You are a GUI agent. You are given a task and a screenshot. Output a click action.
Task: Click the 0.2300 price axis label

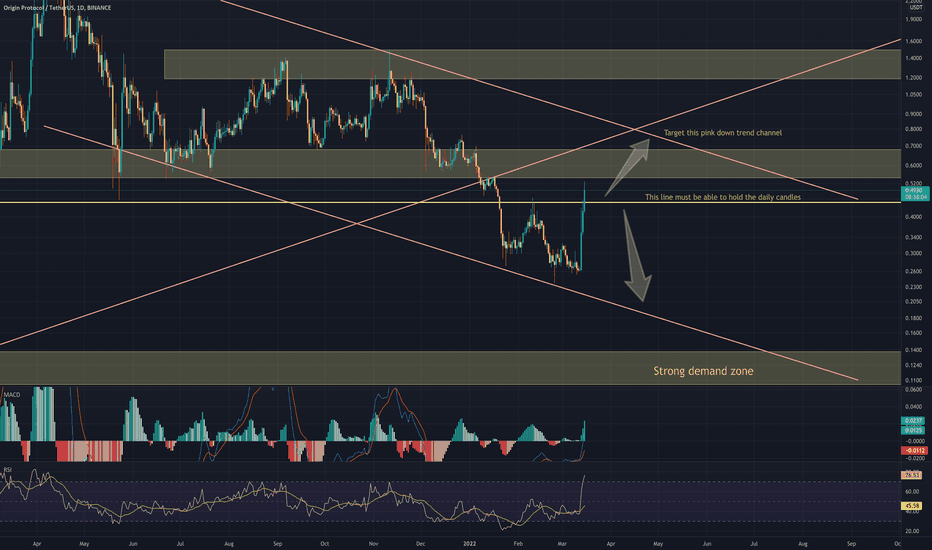914,287
